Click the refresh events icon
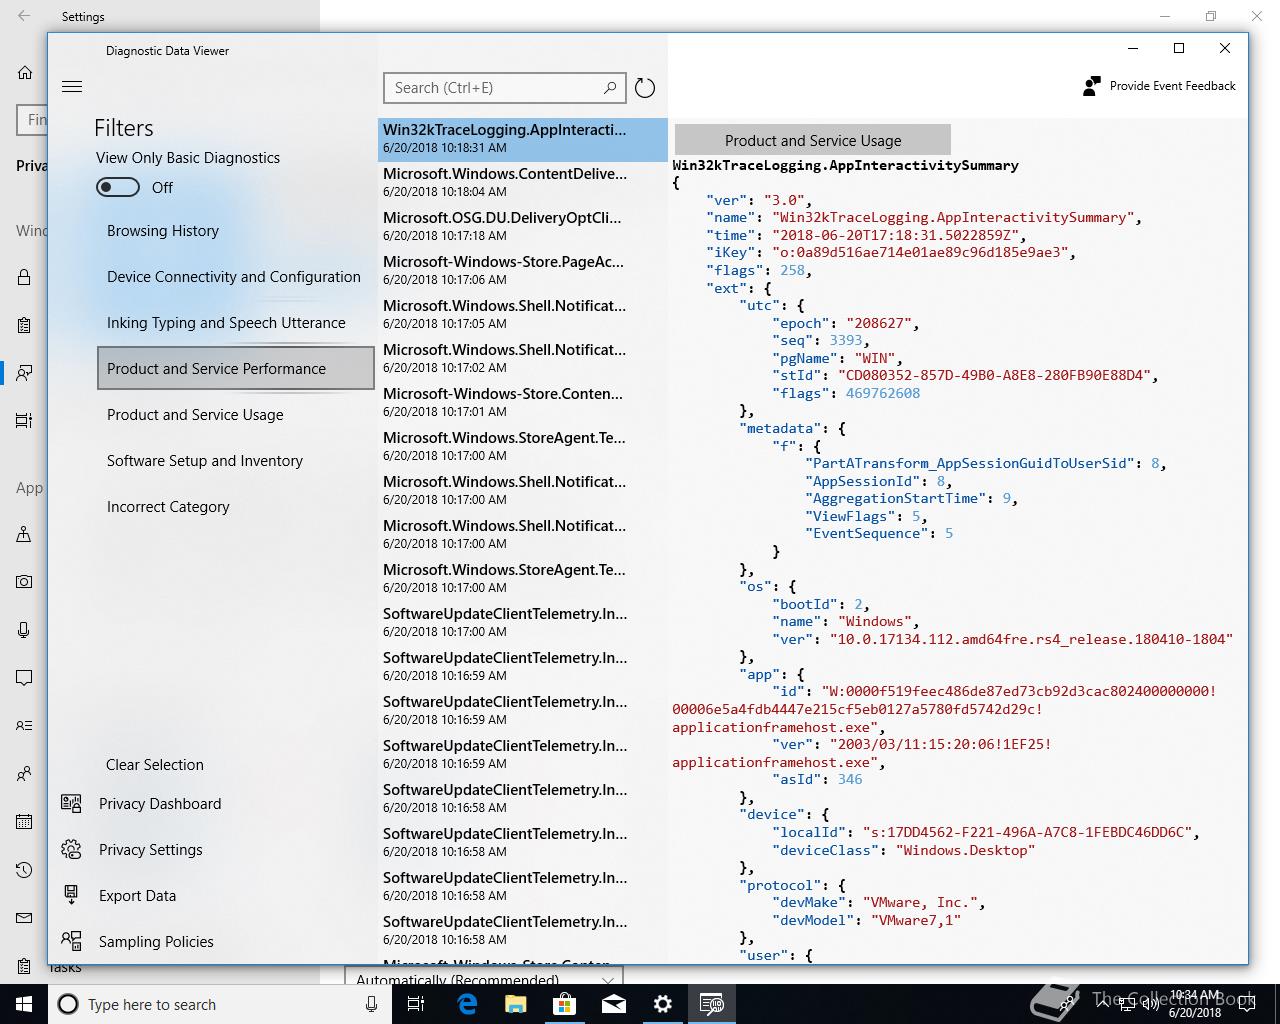This screenshot has height=1024, width=1280. click(x=645, y=88)
